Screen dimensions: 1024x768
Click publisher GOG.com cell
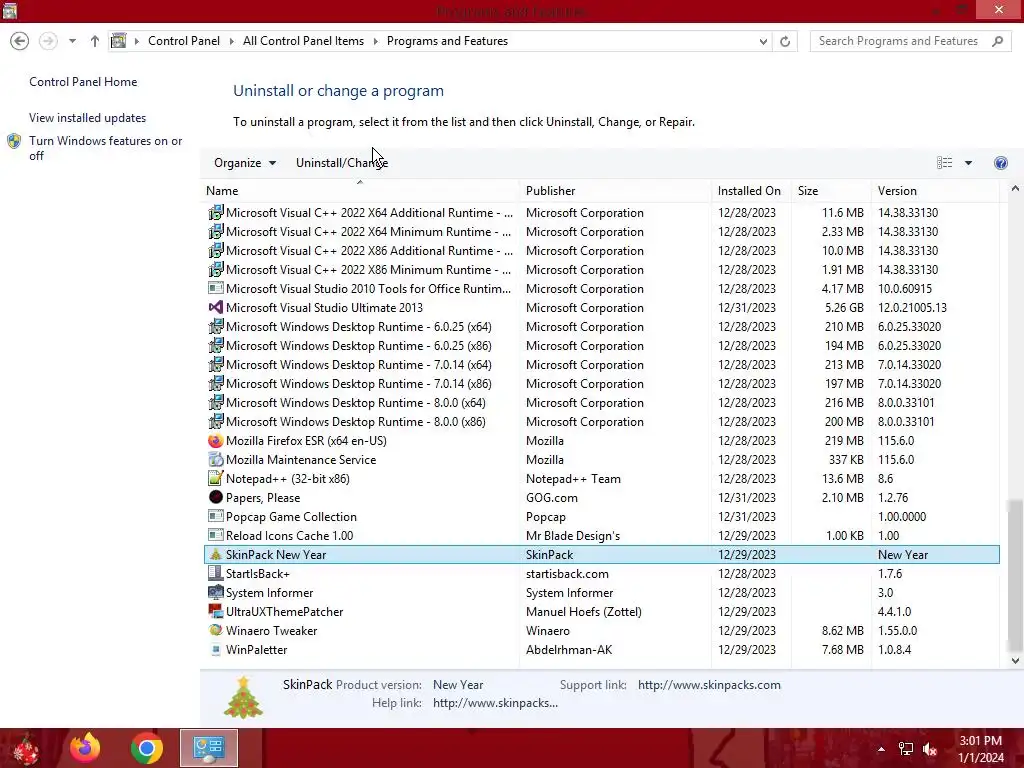552,498
